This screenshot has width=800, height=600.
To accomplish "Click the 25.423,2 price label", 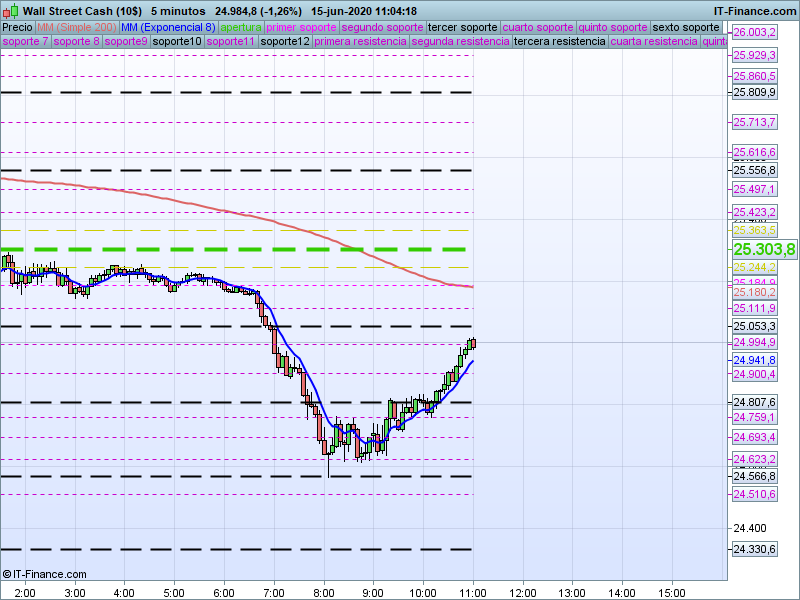I will coord(755,212).
